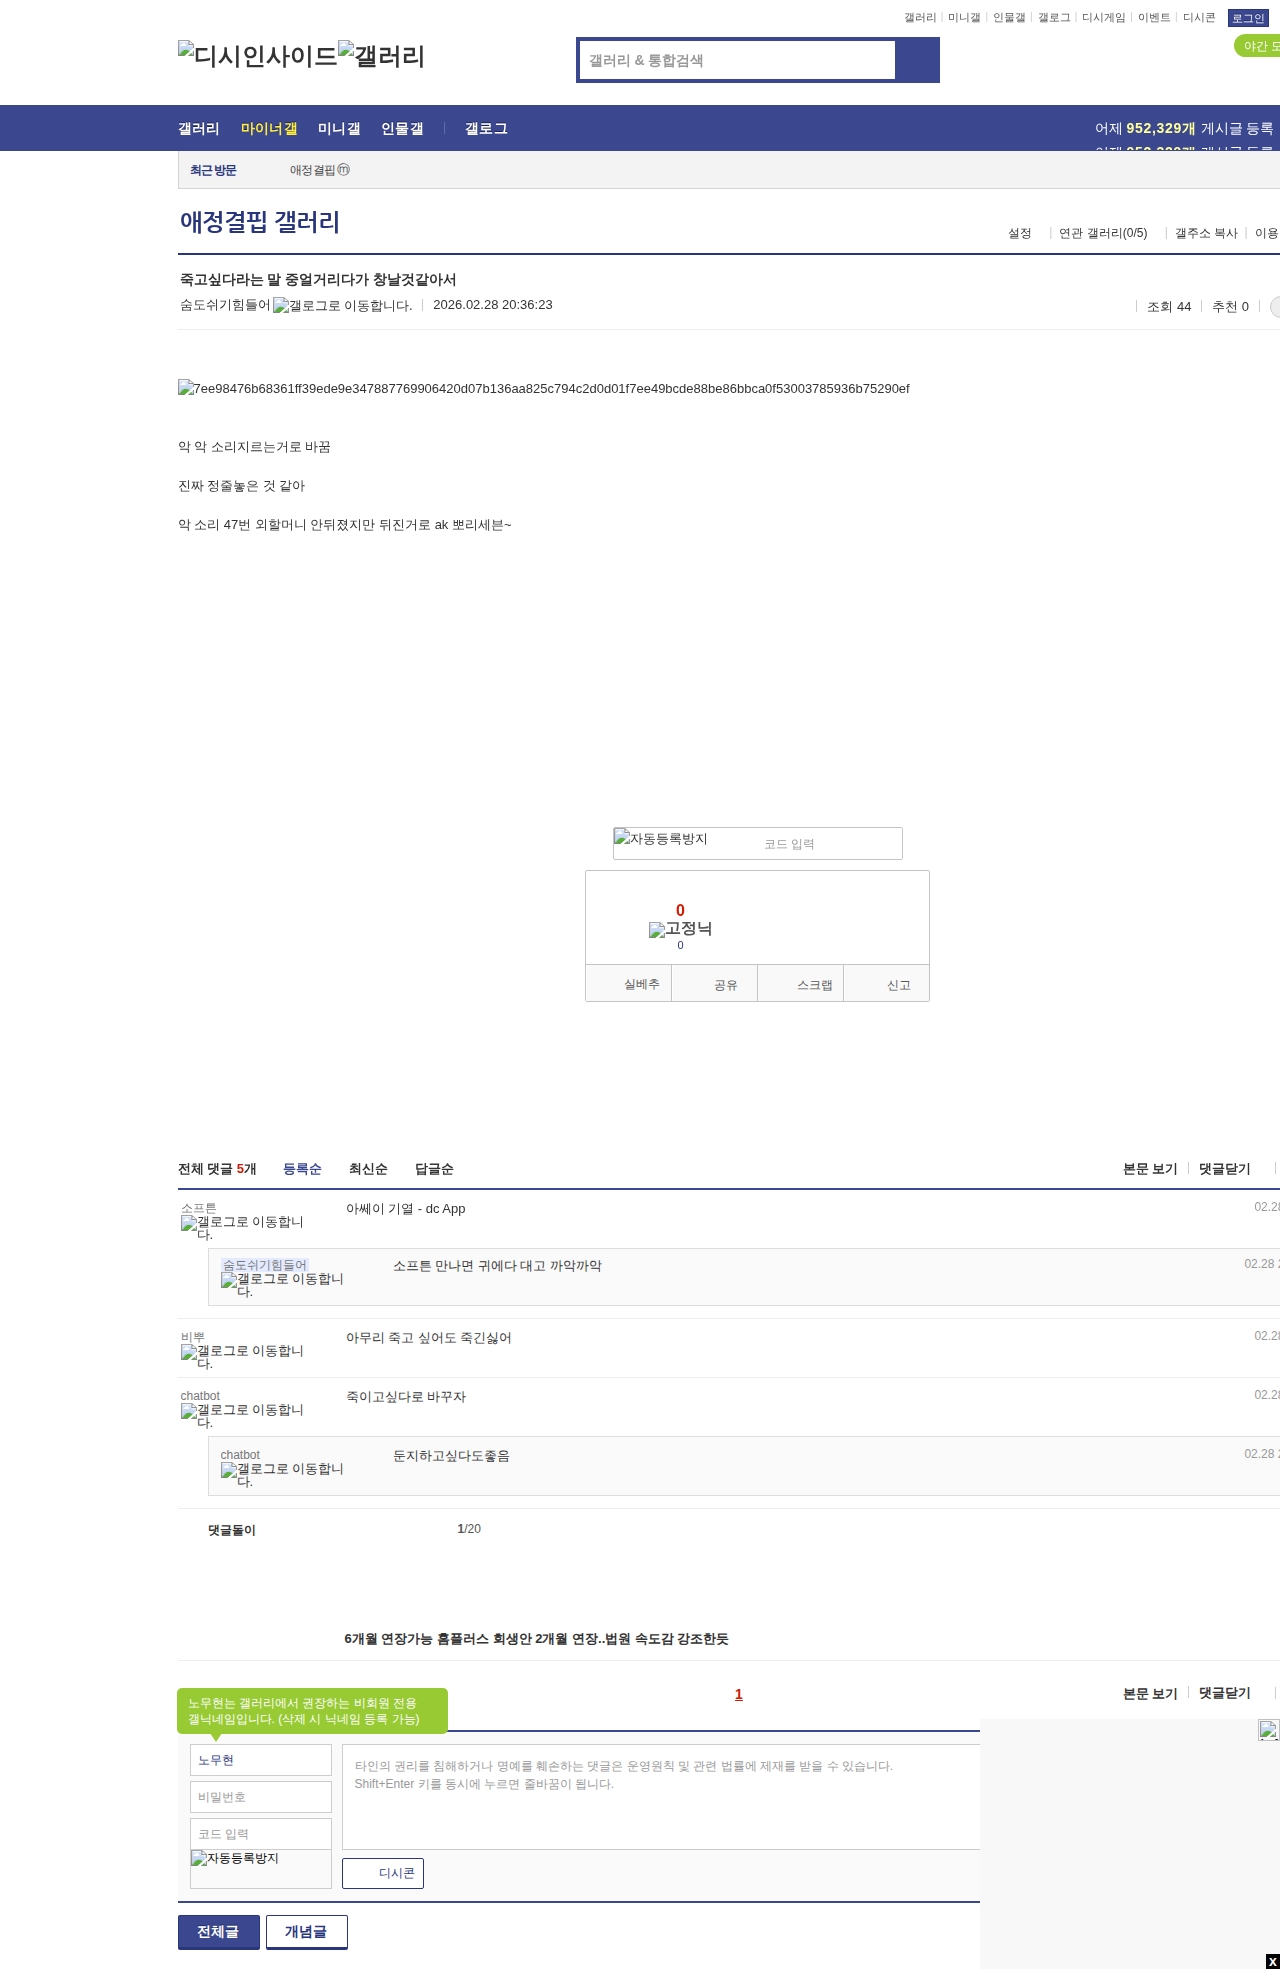
Task: Click the 전체글 button
Action: 218,1932
